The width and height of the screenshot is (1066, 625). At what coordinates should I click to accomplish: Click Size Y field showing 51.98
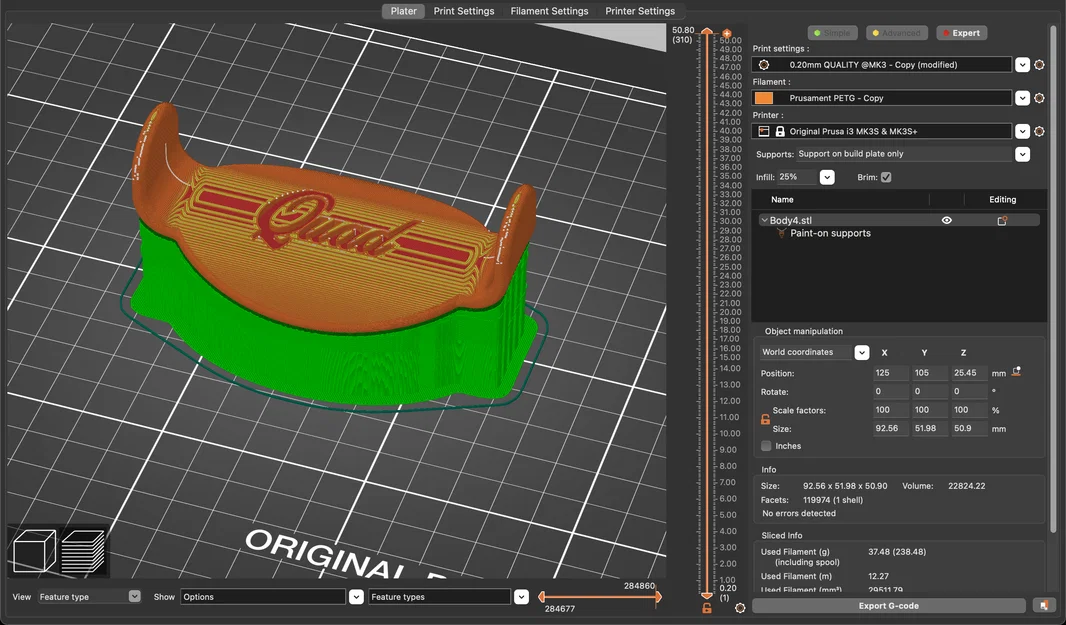click(x=929, y=428)
